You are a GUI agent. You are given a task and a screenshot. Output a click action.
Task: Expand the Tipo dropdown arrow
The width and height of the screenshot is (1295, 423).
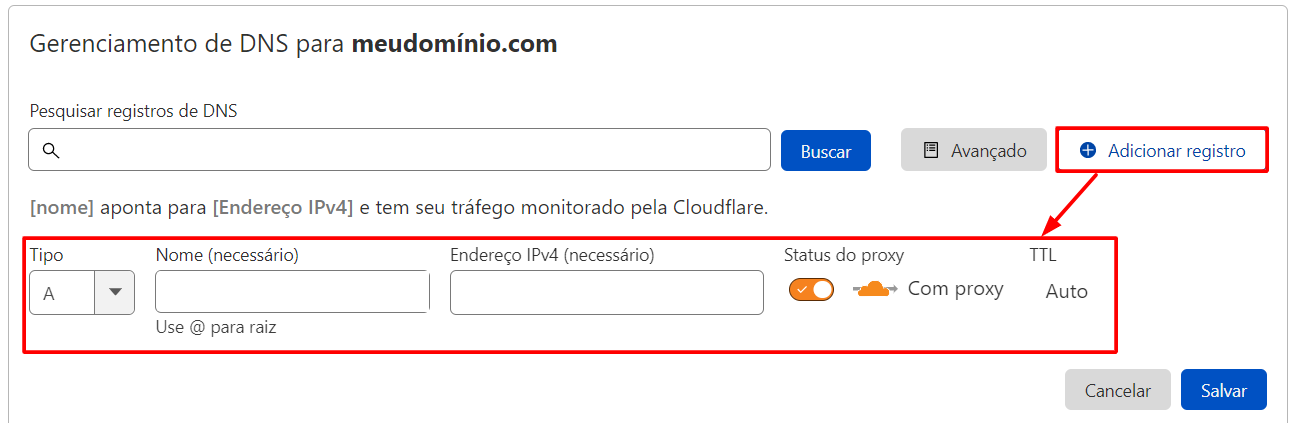(x=115, y=292)
